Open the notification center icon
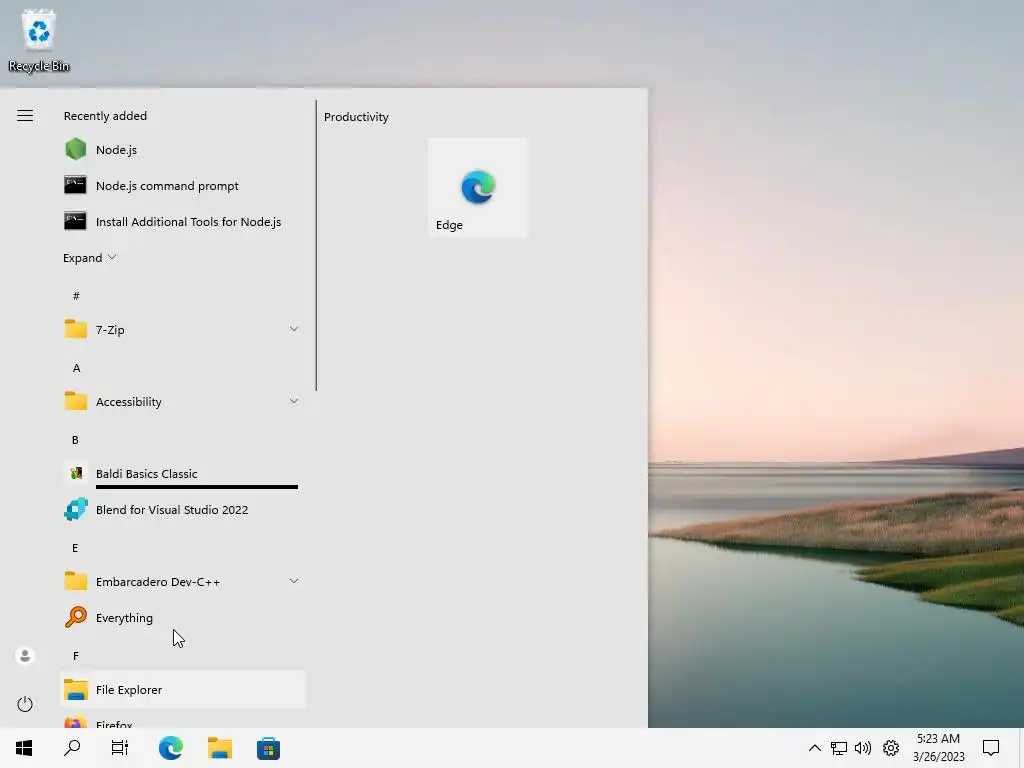The width and height of the screenshot is (1024, 768). click(991, 748)
